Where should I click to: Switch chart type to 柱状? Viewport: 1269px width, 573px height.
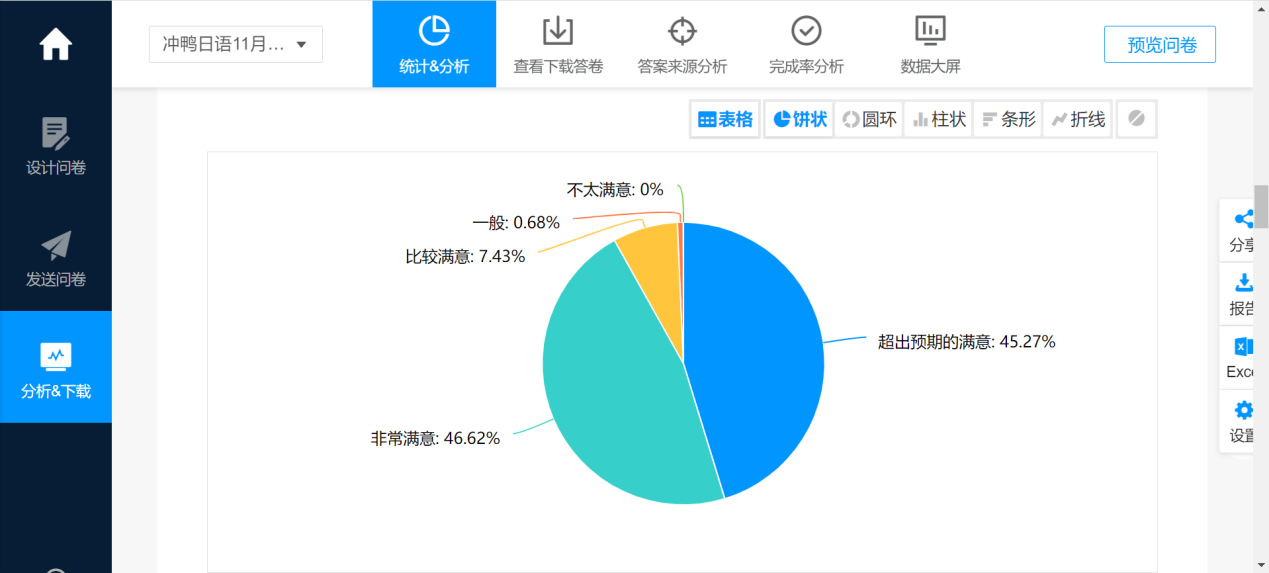point(938,119)
